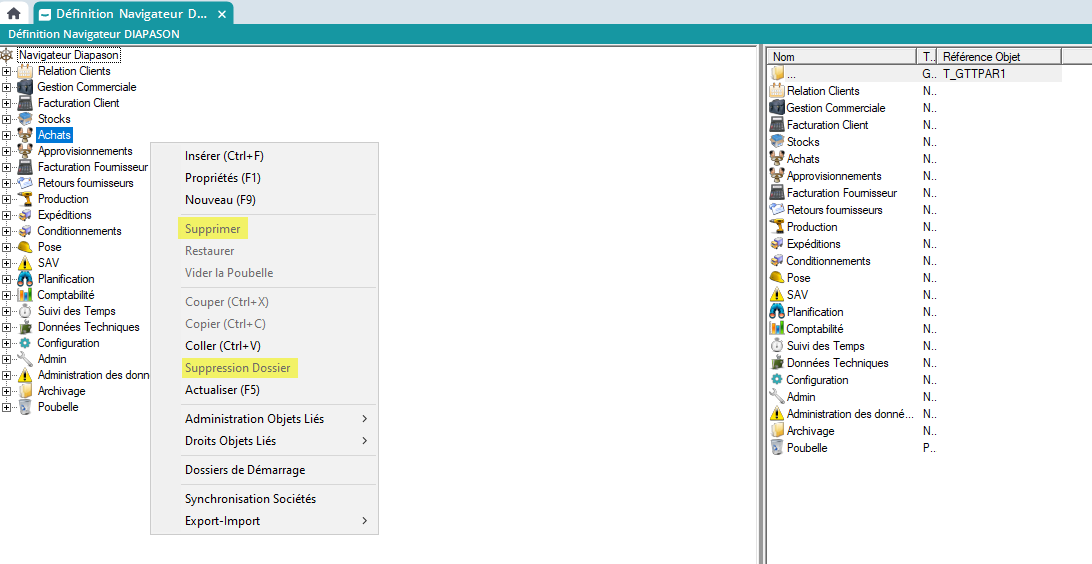Click the Pose helmet icon in right list

777,278
